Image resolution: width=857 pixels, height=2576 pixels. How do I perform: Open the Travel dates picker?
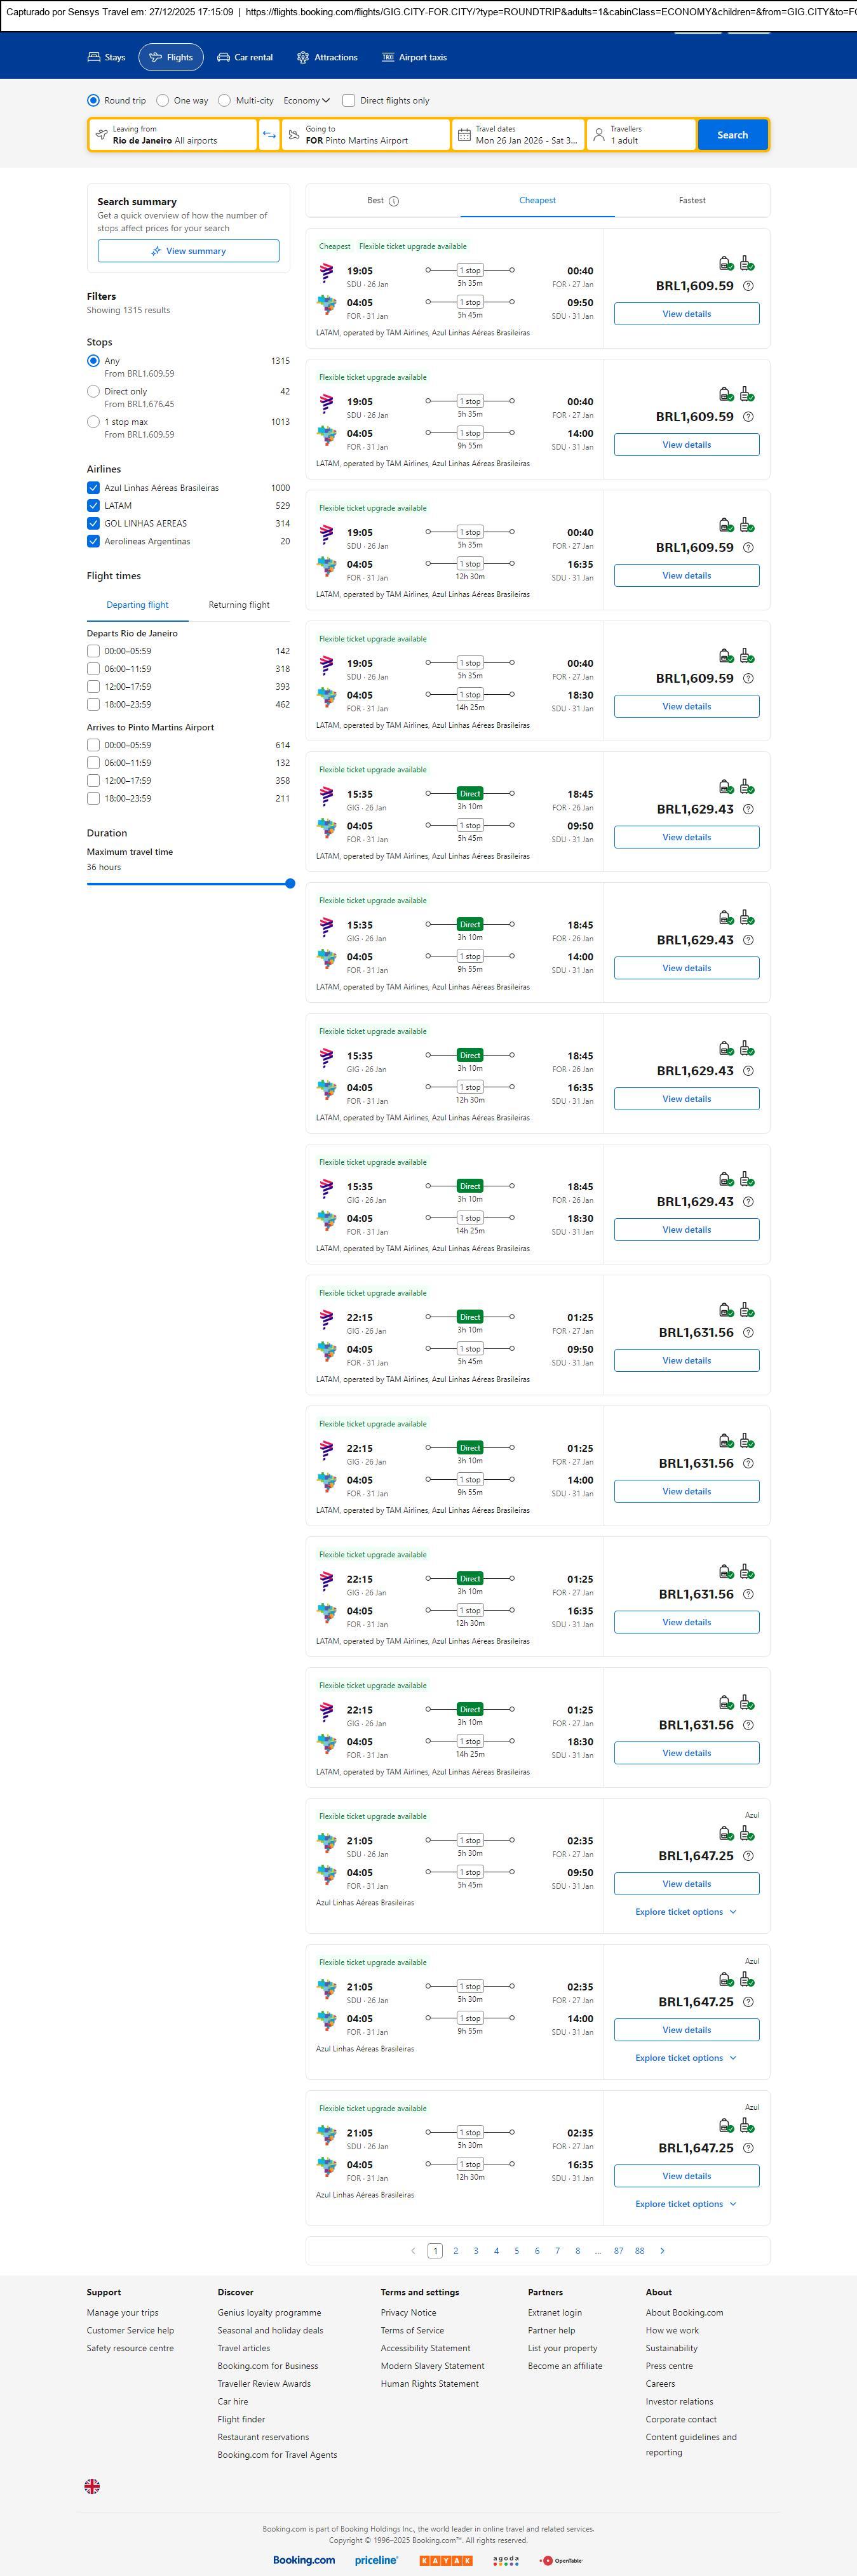pyautogui.click(x=518, y=135)
